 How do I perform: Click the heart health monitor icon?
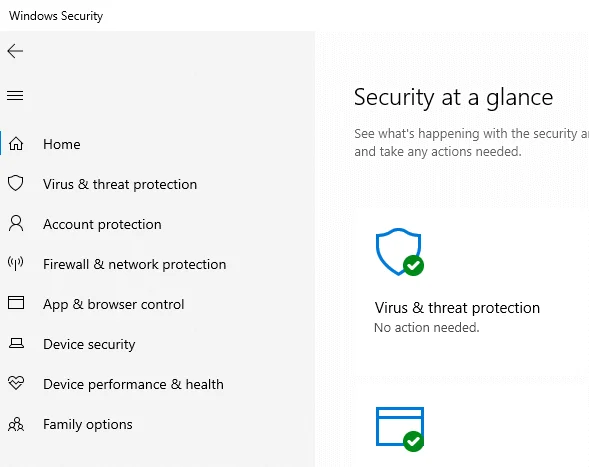click(x=16, y=383)
